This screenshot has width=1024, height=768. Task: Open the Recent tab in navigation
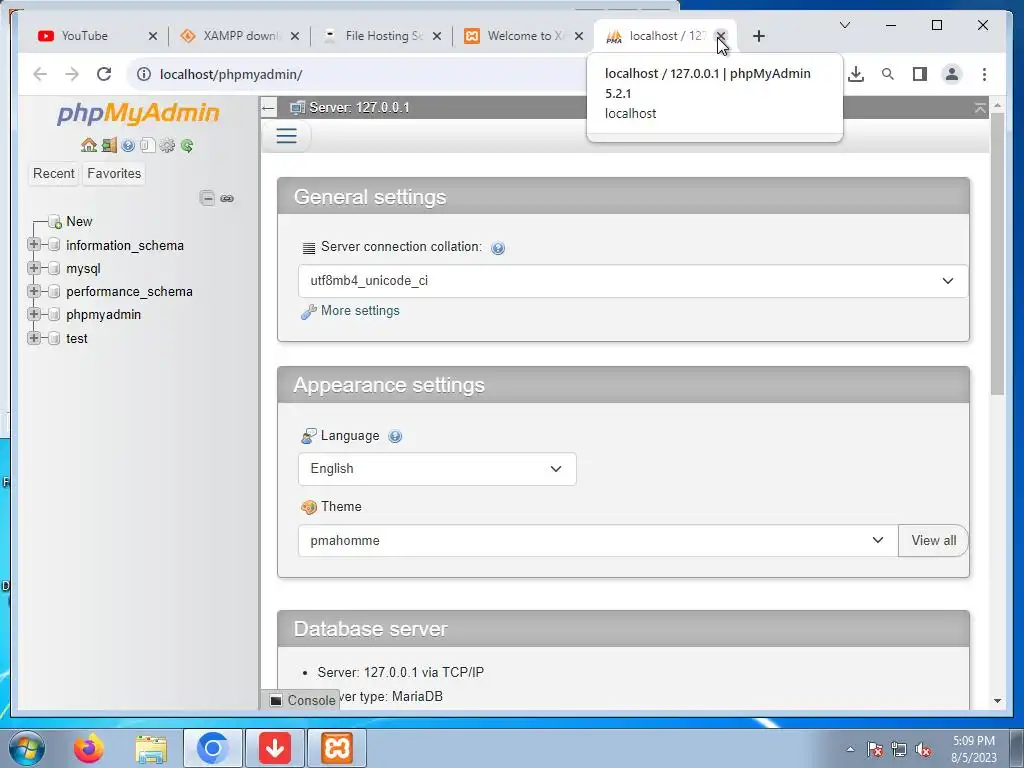coord(54,174)
